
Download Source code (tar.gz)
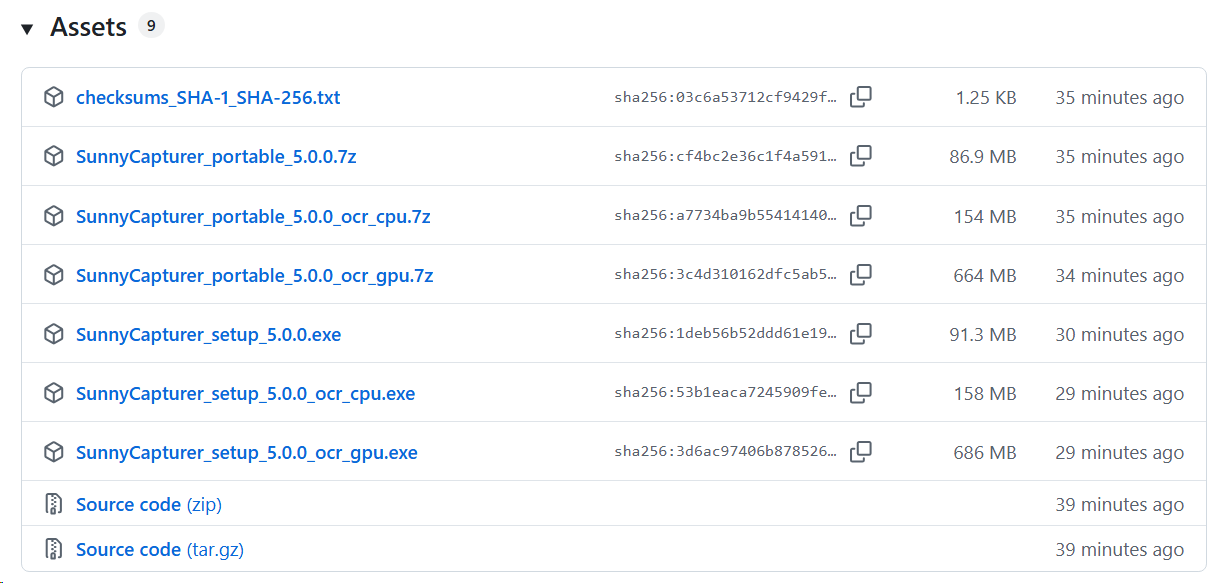[x=159, y=550]
